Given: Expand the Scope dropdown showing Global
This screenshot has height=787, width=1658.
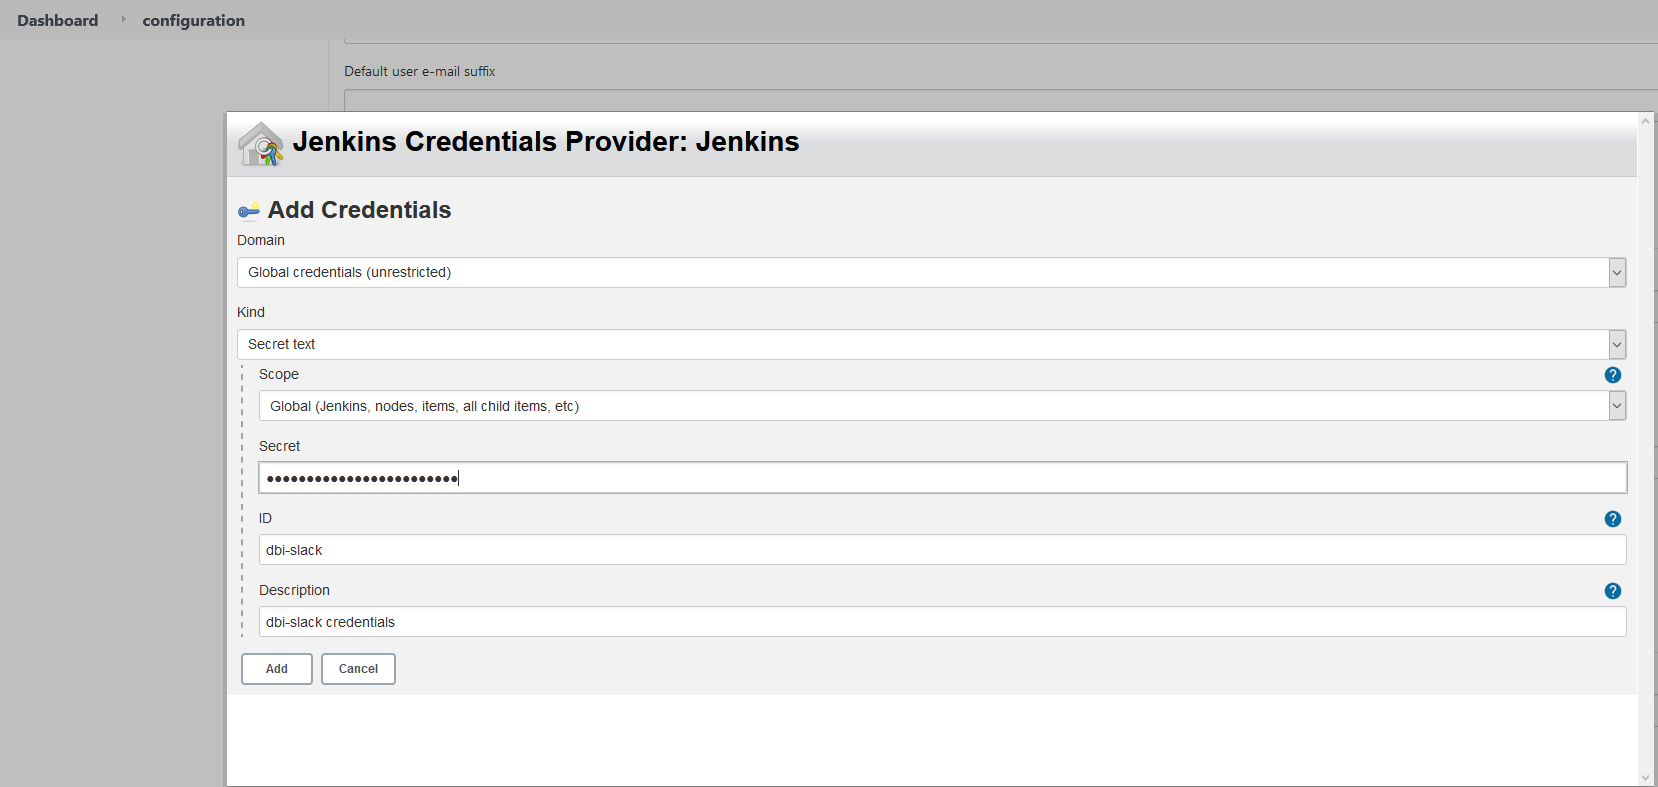Looking at the screenshot, I should tap(942, 406).
